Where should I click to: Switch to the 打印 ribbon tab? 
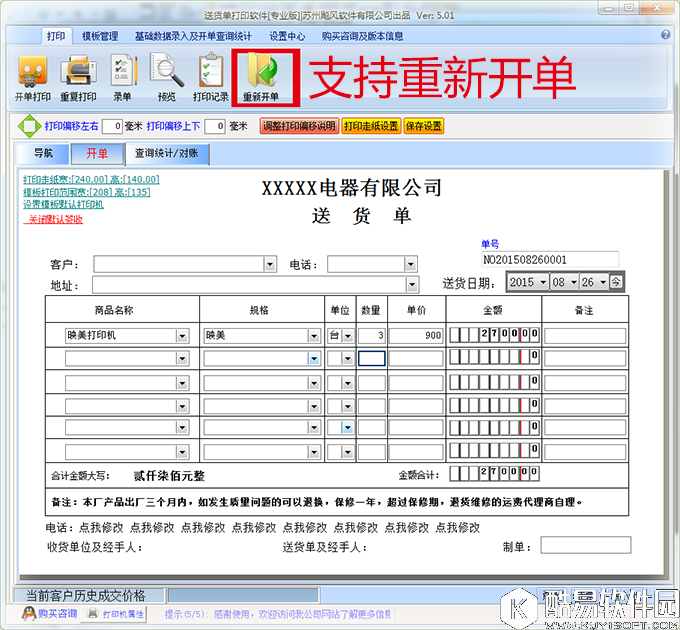point(56,36)
